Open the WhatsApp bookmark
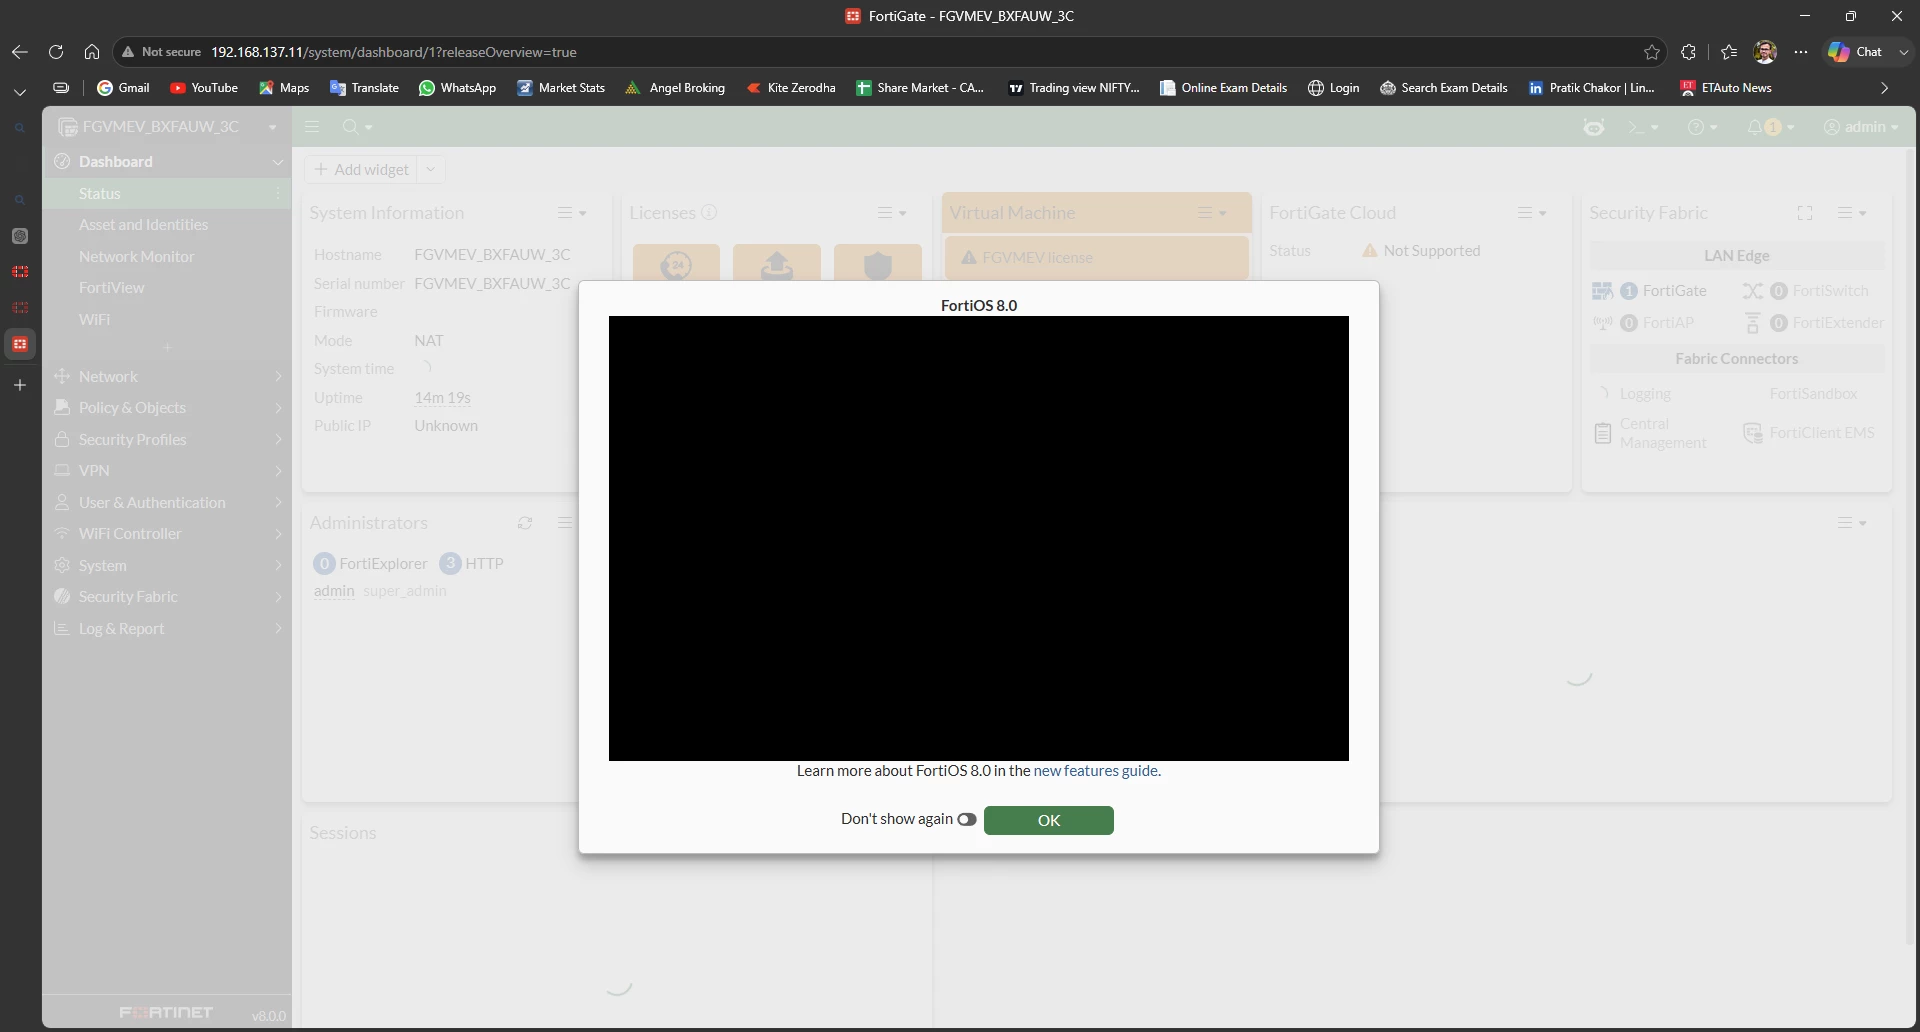The image size is (1920, 1032). 457,88
